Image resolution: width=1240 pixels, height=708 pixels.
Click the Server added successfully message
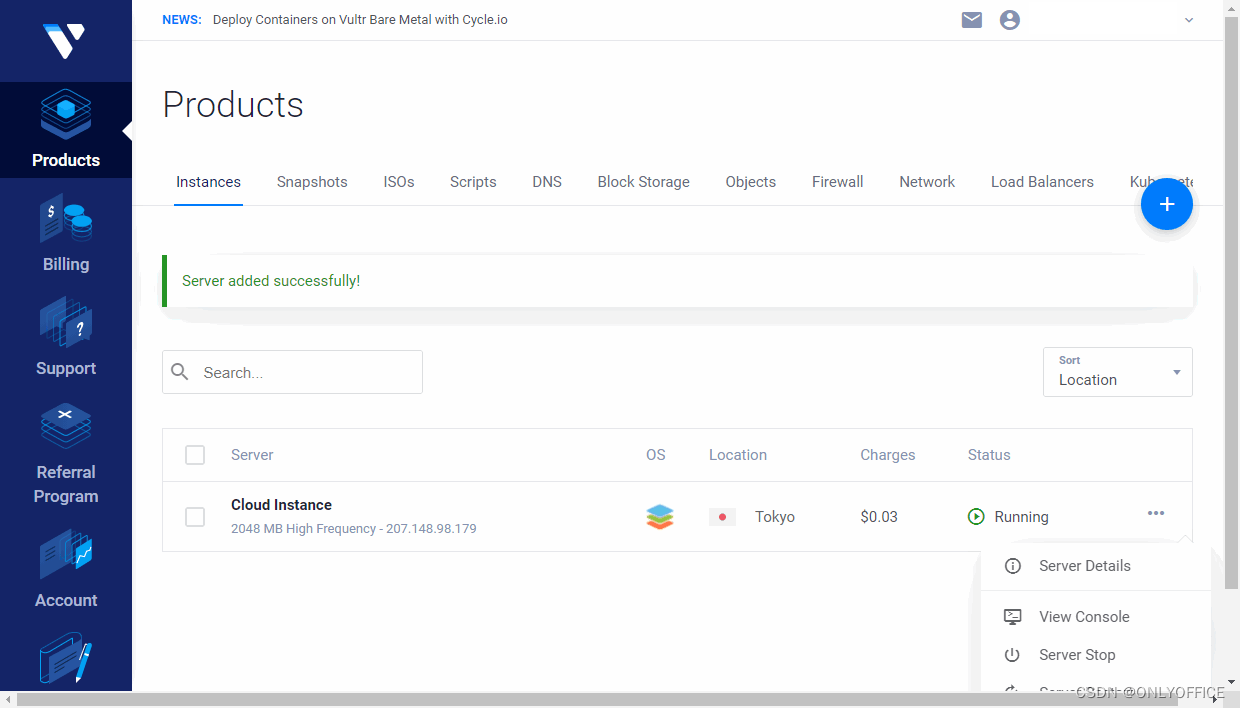click(x=271, y=281)
